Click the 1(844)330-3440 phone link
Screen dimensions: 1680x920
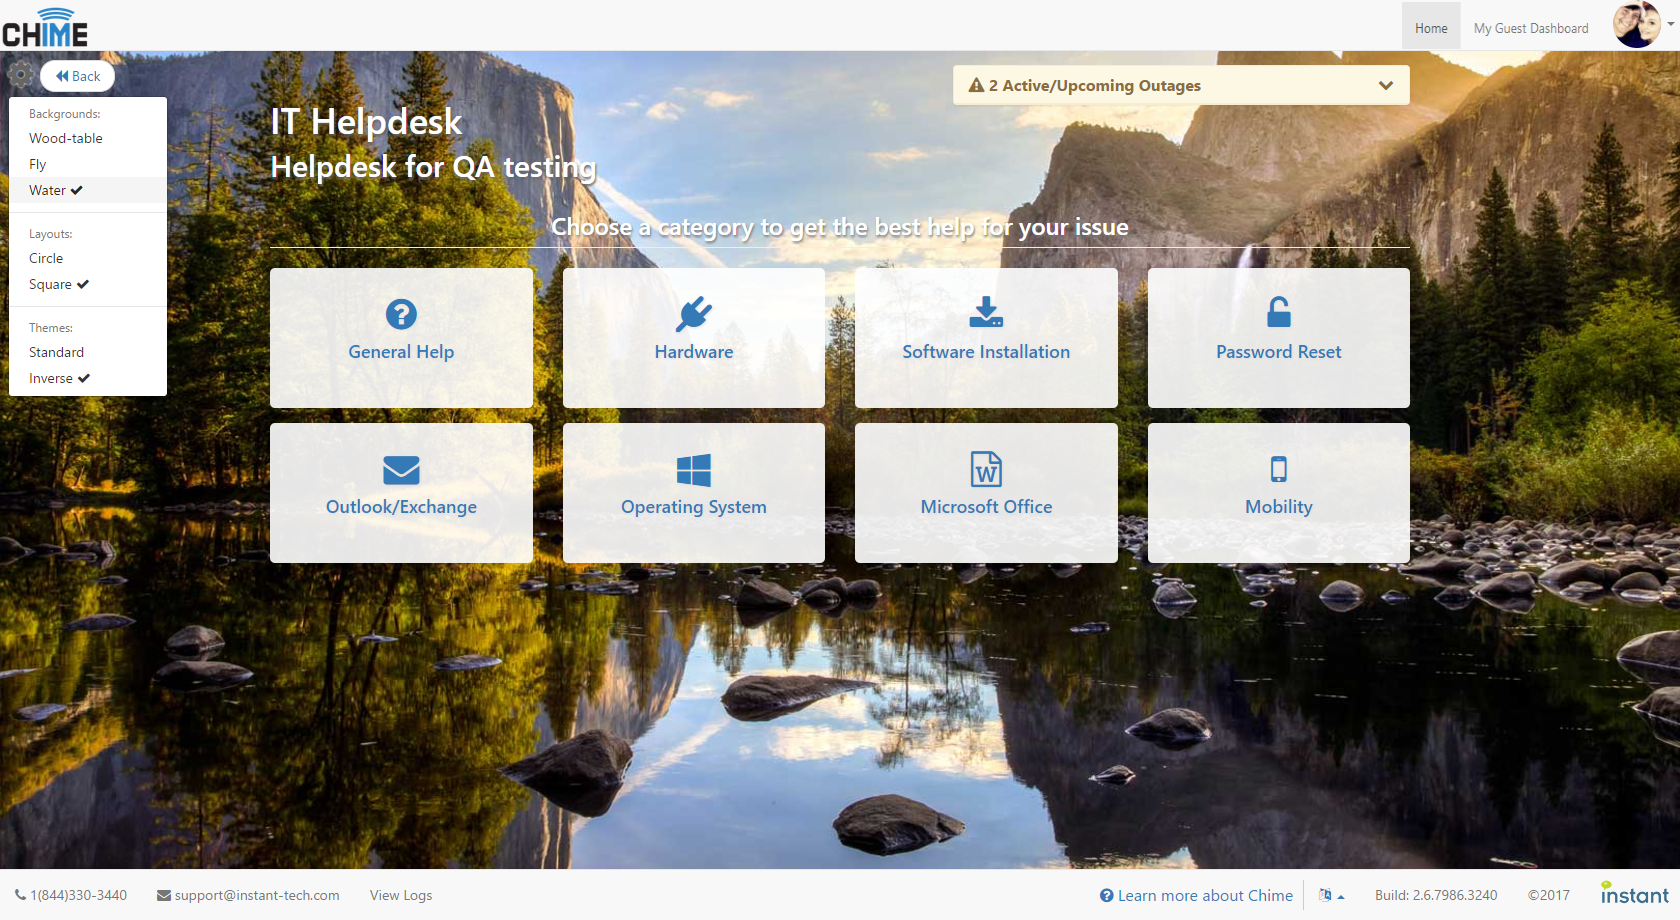tap(71, 895)
